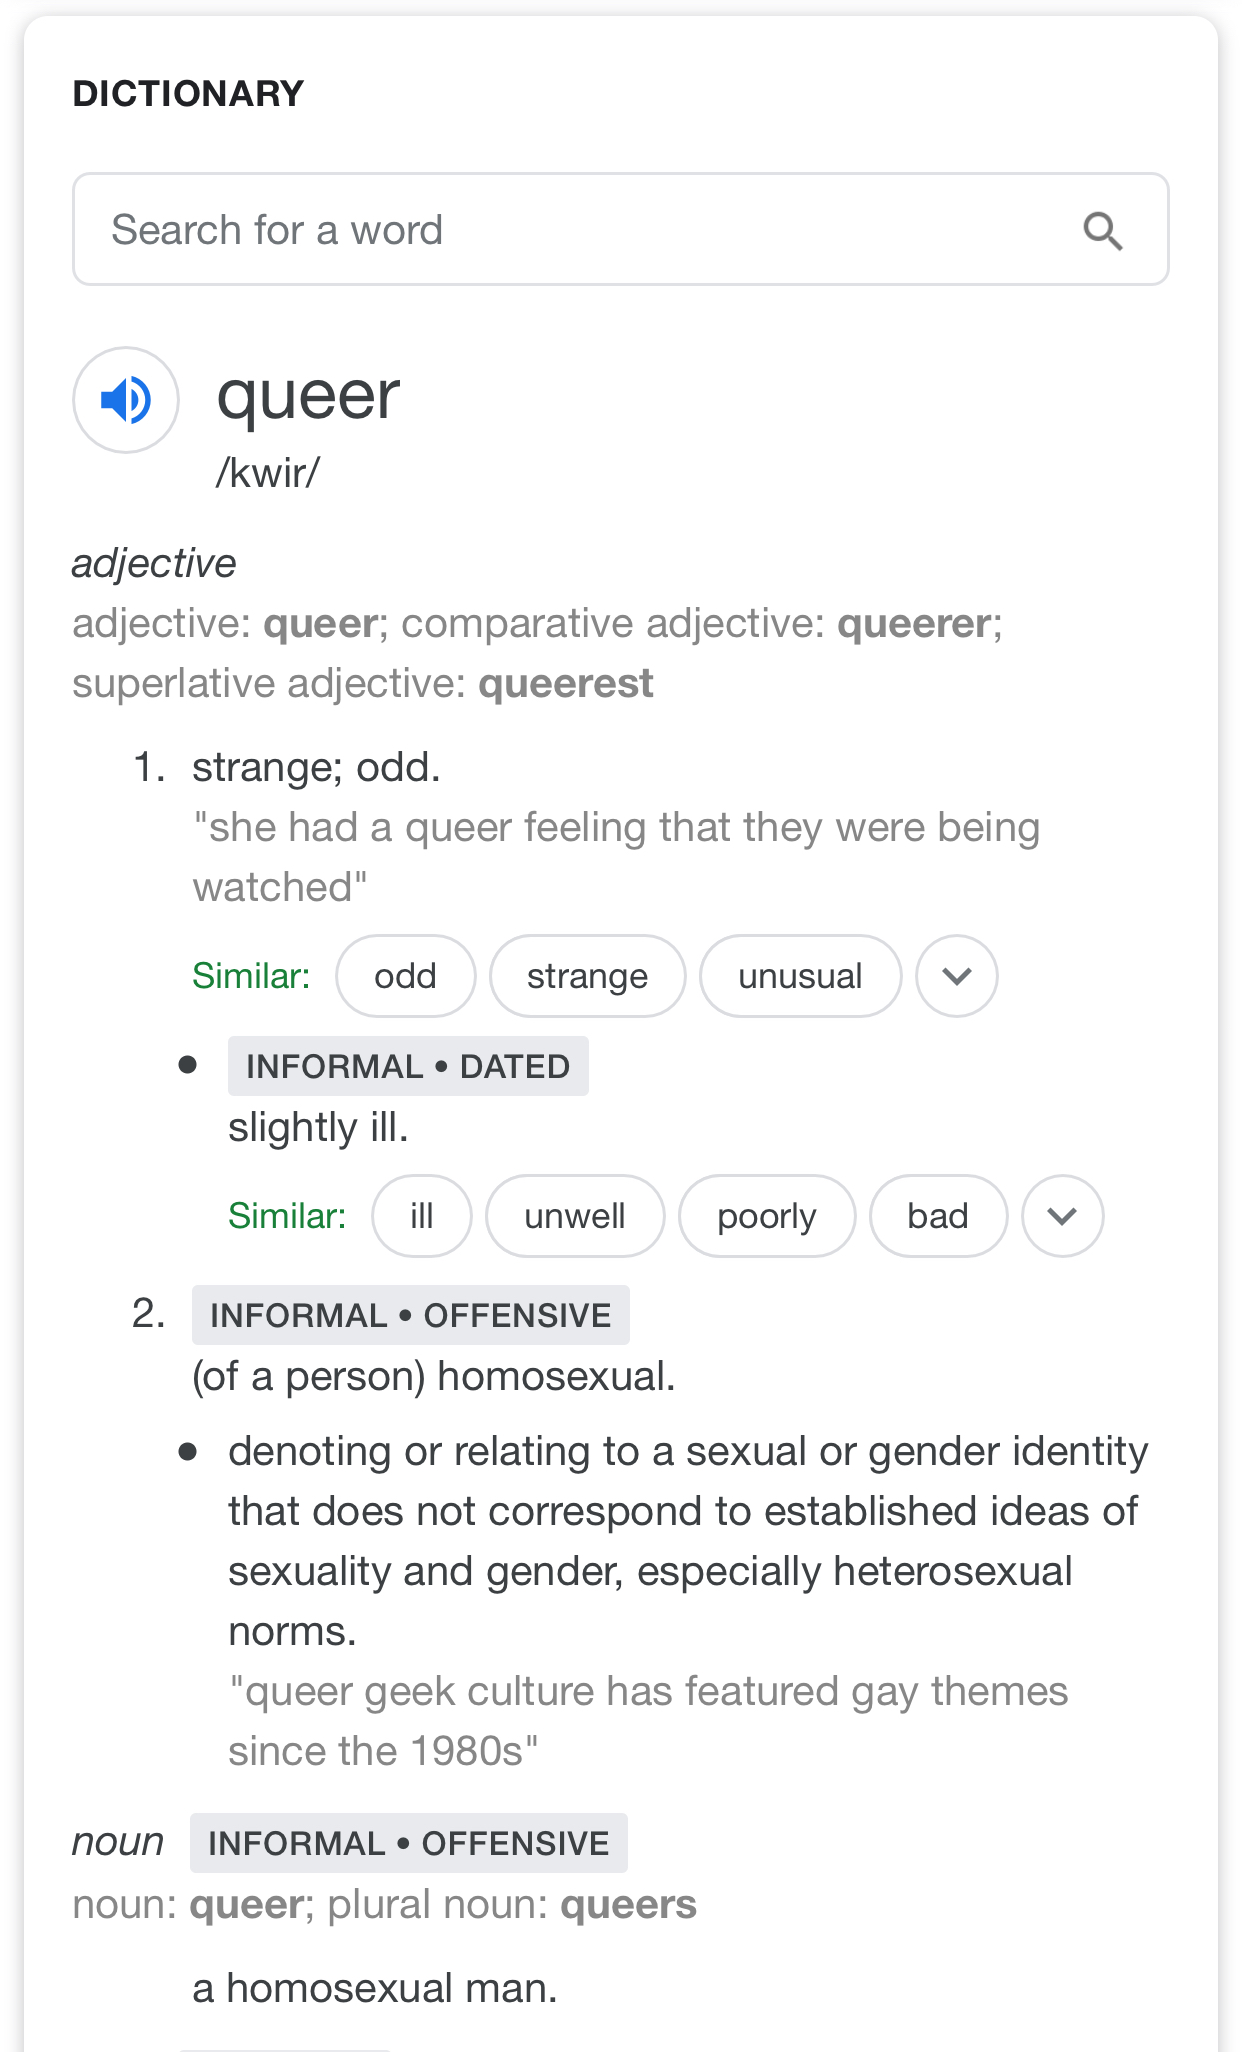Click the bold plural form queers
Screen dimensions: 1242x2052
628,1905
